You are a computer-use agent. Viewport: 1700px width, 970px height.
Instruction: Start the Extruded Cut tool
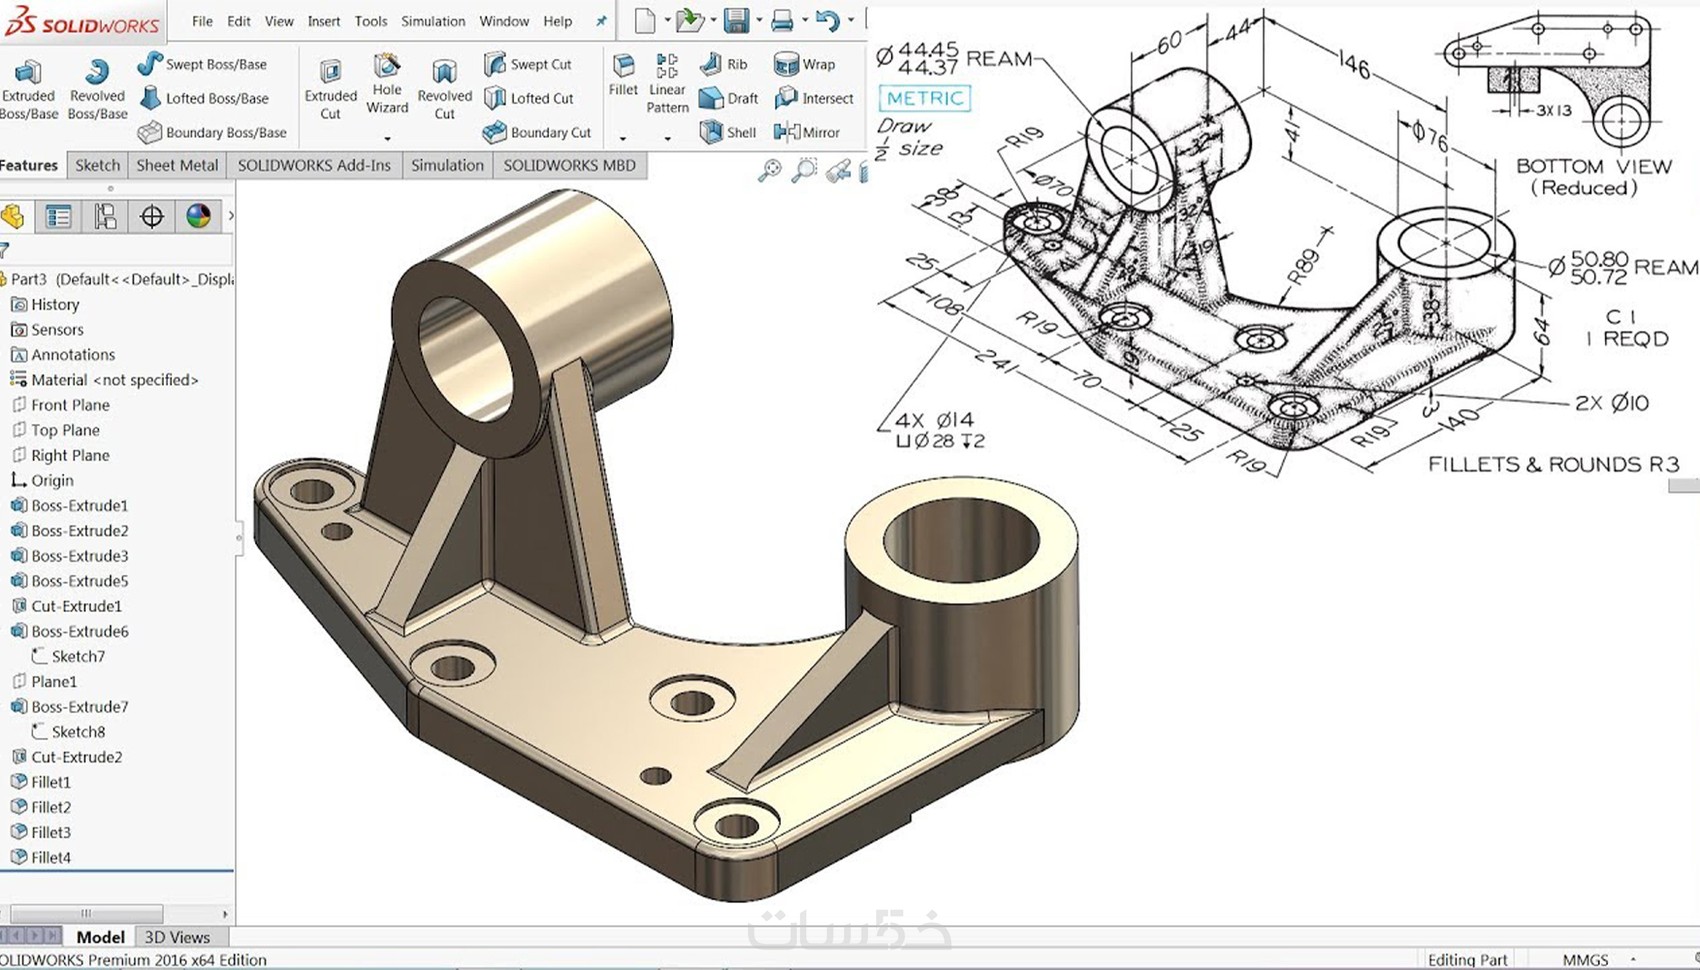tap(330, 89)
